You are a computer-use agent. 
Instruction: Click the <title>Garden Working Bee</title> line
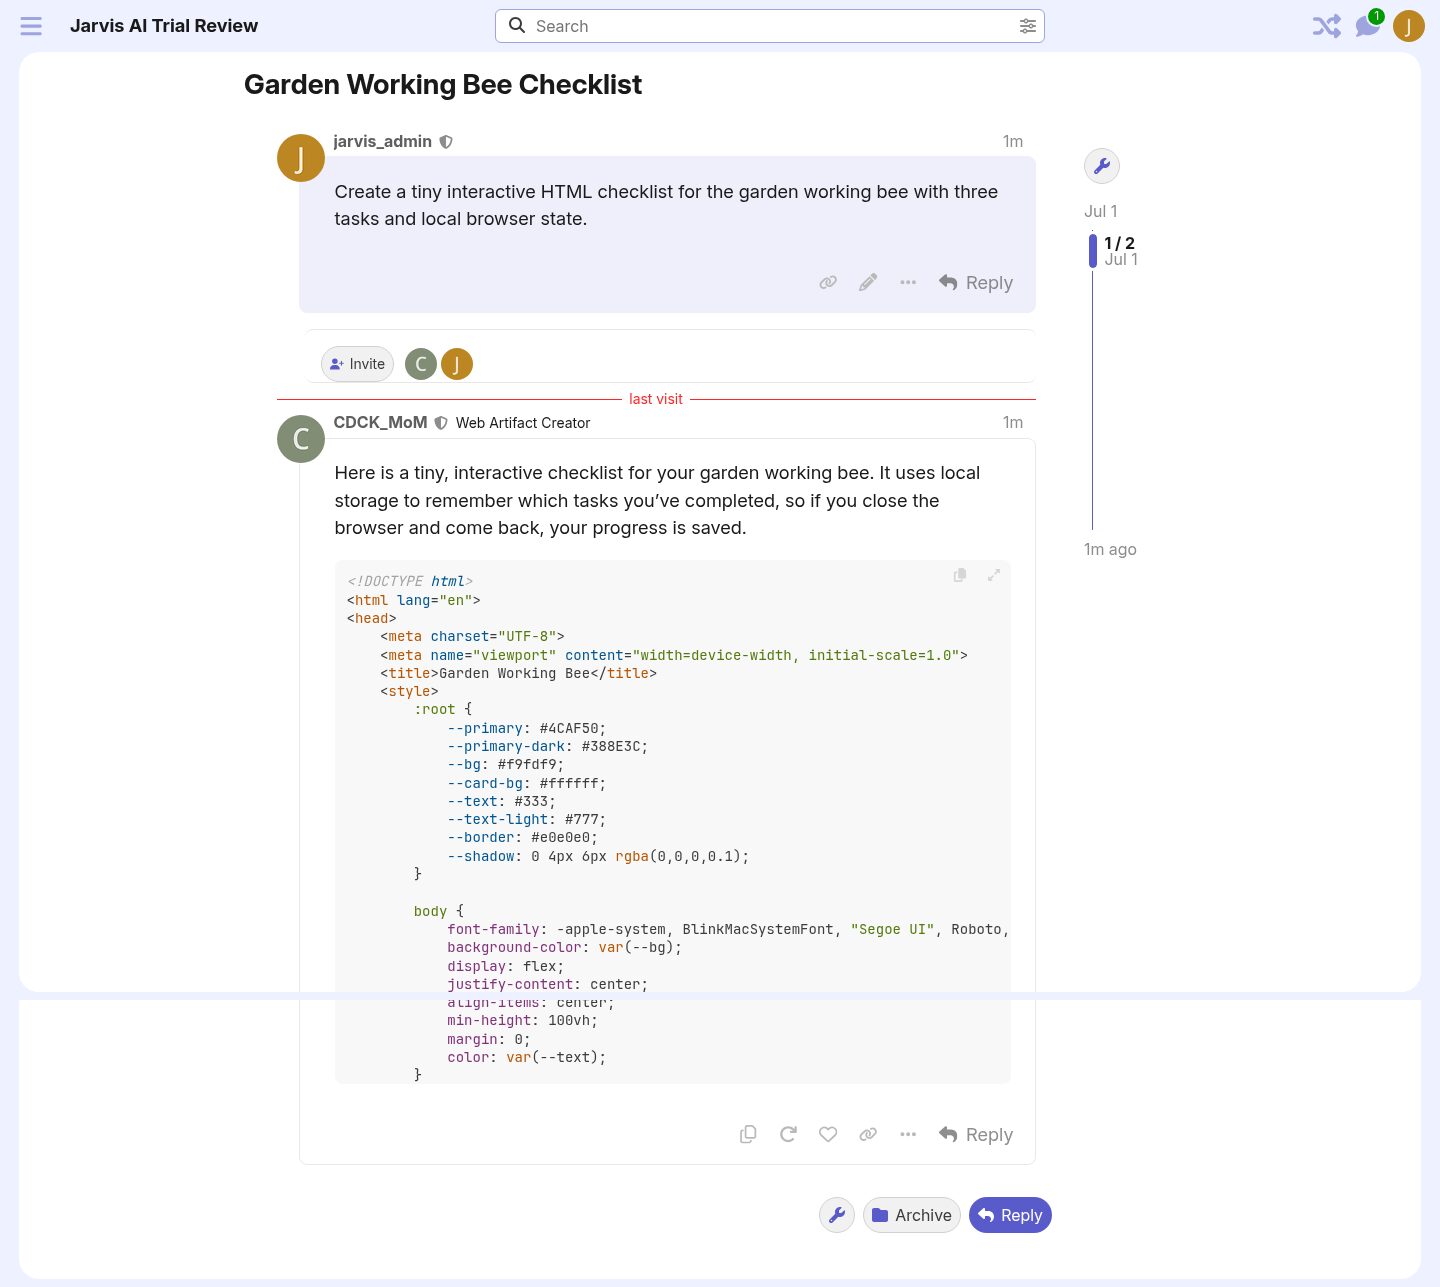point(519,673)
